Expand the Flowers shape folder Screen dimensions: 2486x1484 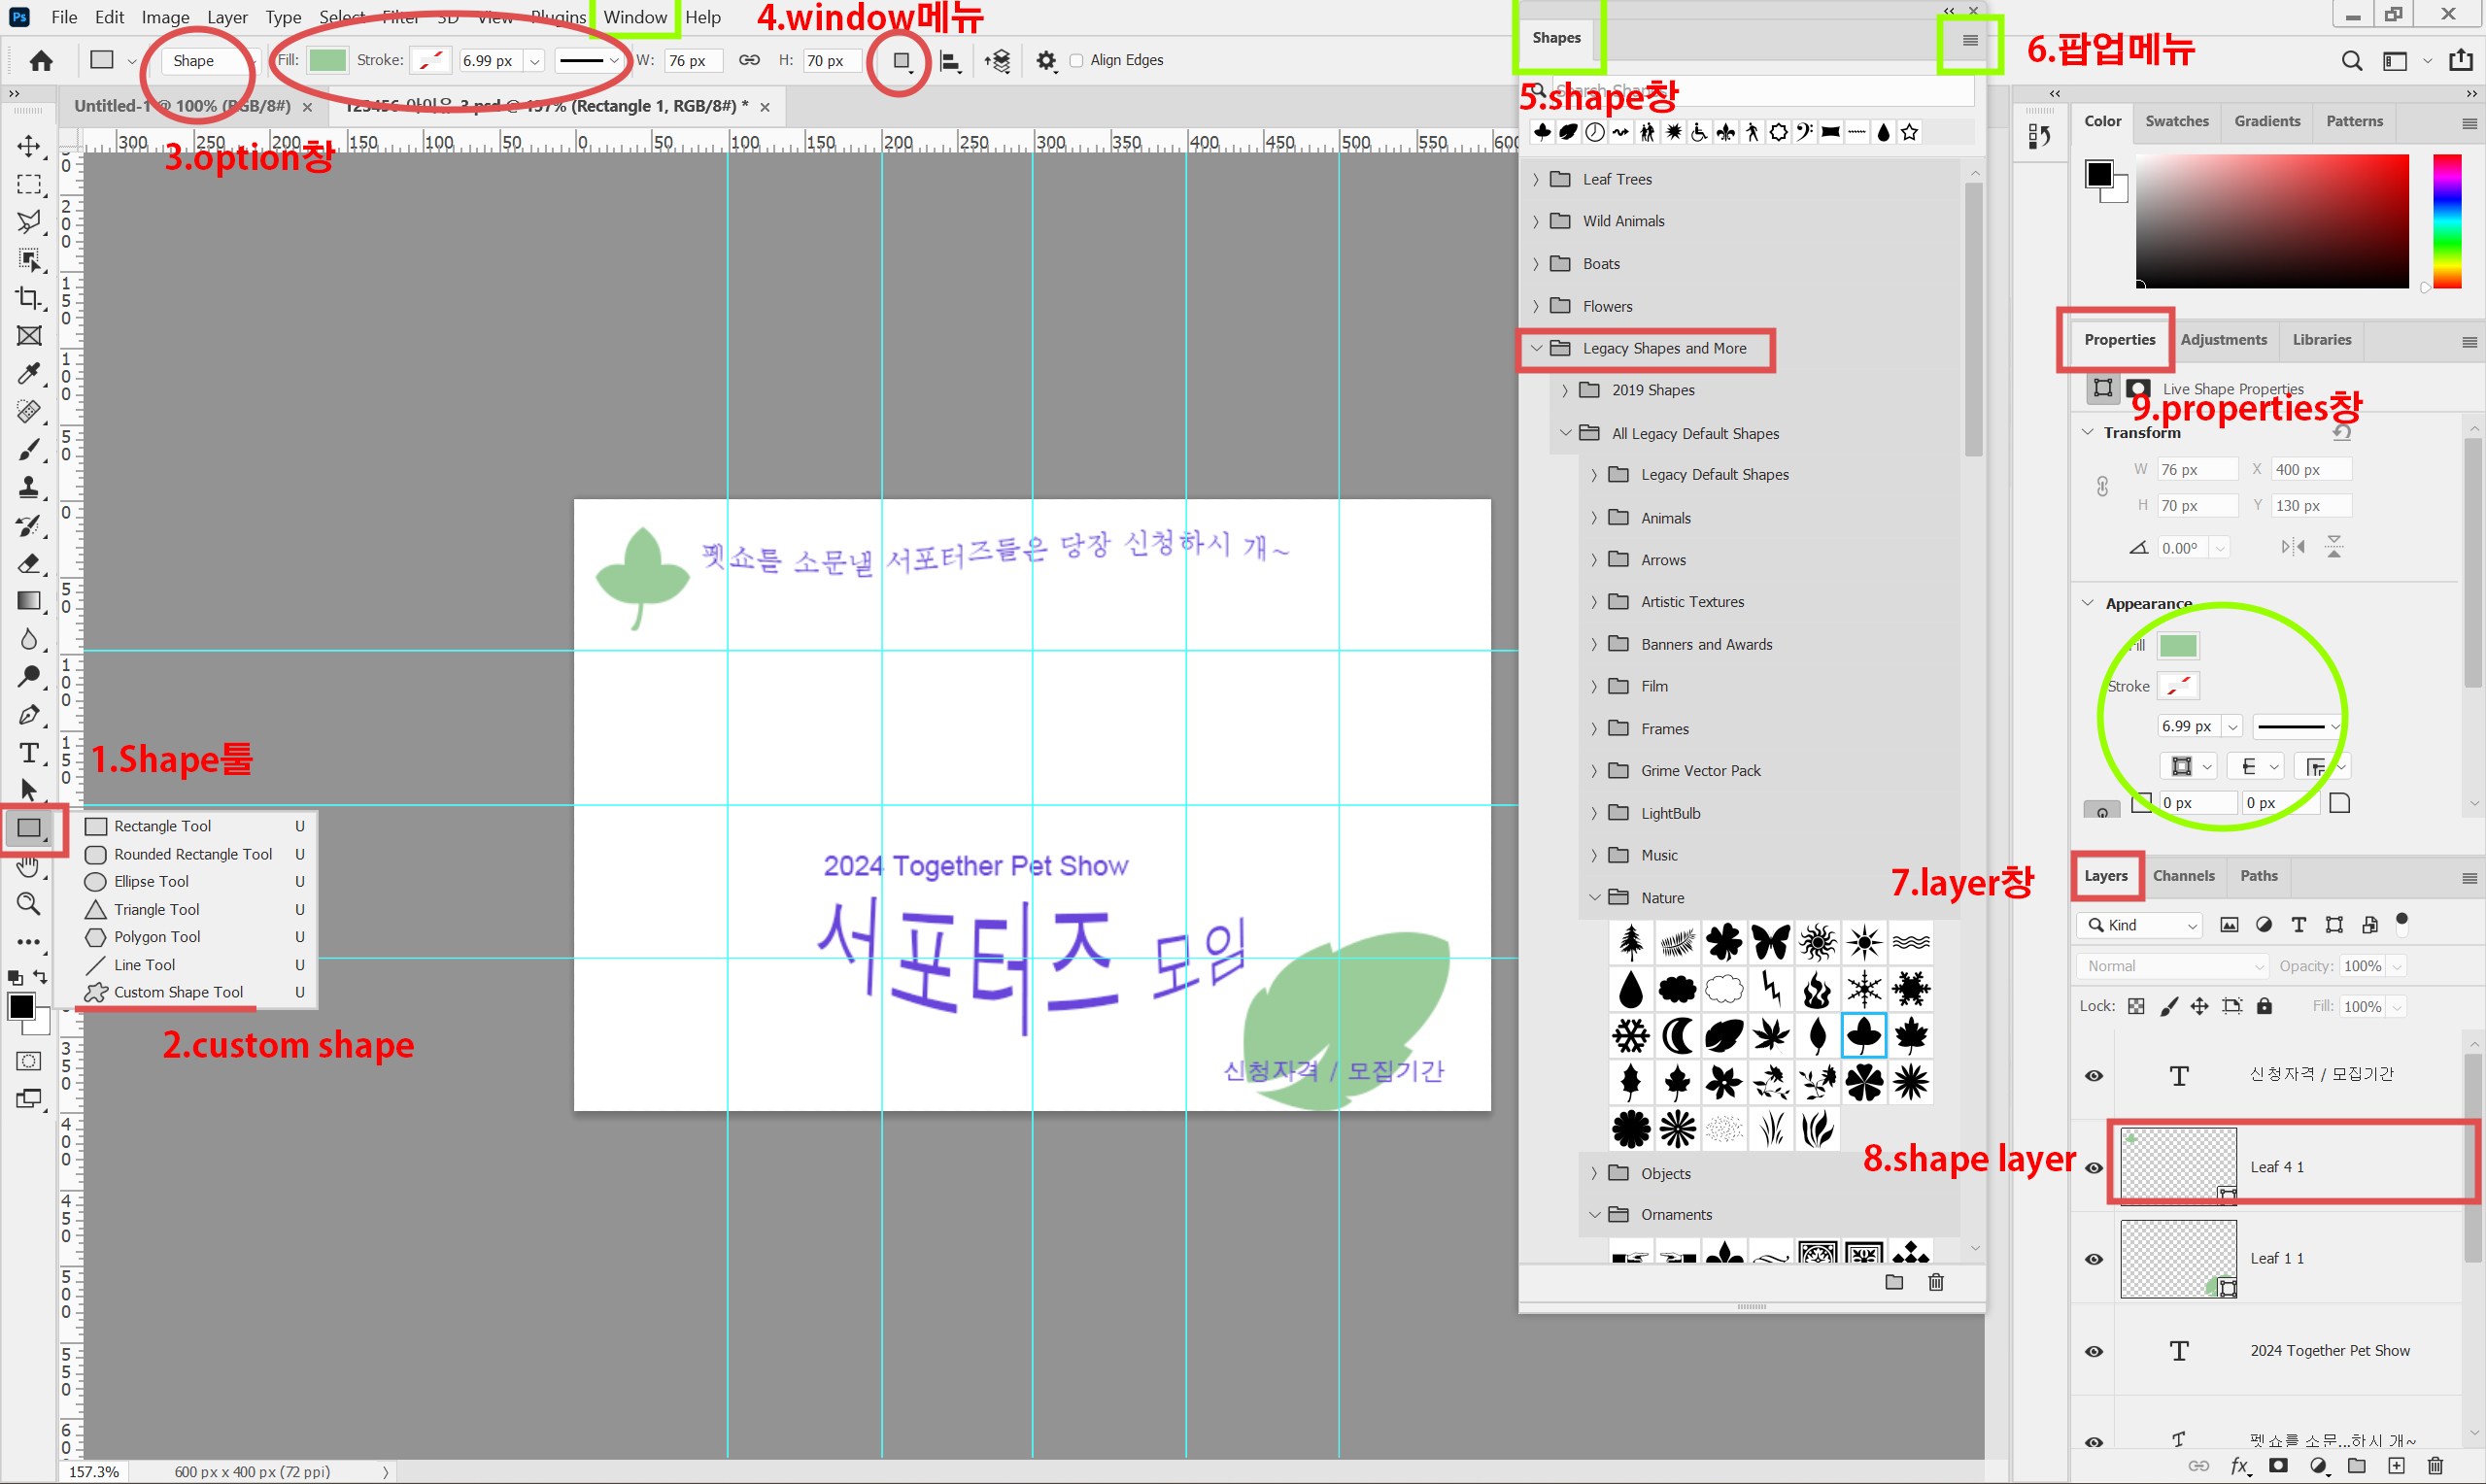[x=1536, y=307]
